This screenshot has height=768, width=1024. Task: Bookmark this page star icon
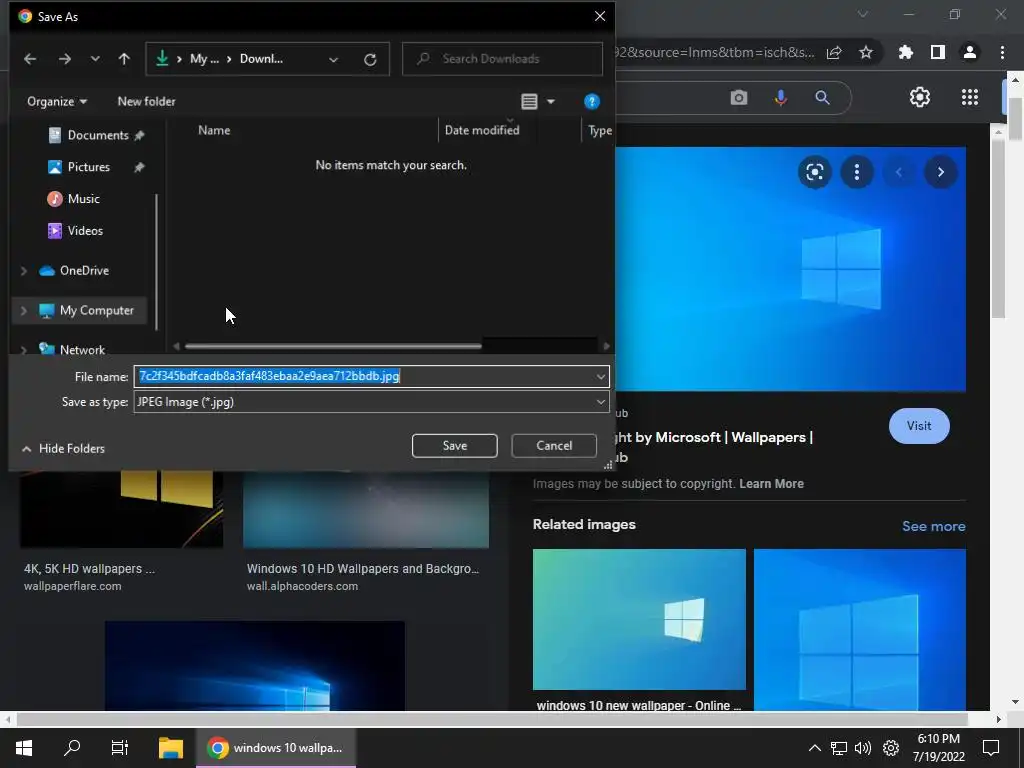click(866, 52)
